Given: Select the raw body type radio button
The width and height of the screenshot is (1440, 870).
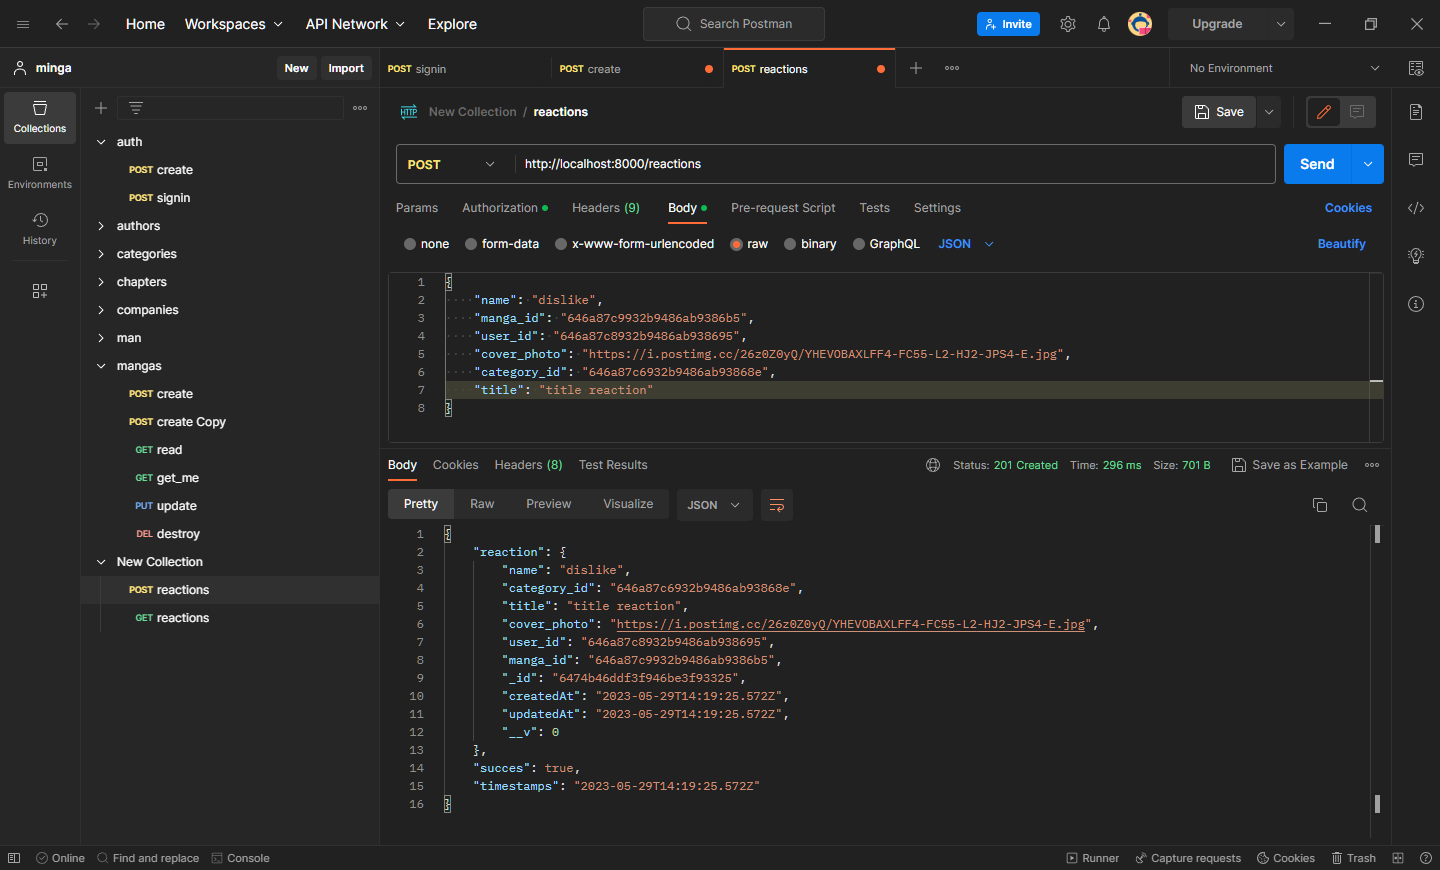Looking at the screenshot, I should [737, 244].
